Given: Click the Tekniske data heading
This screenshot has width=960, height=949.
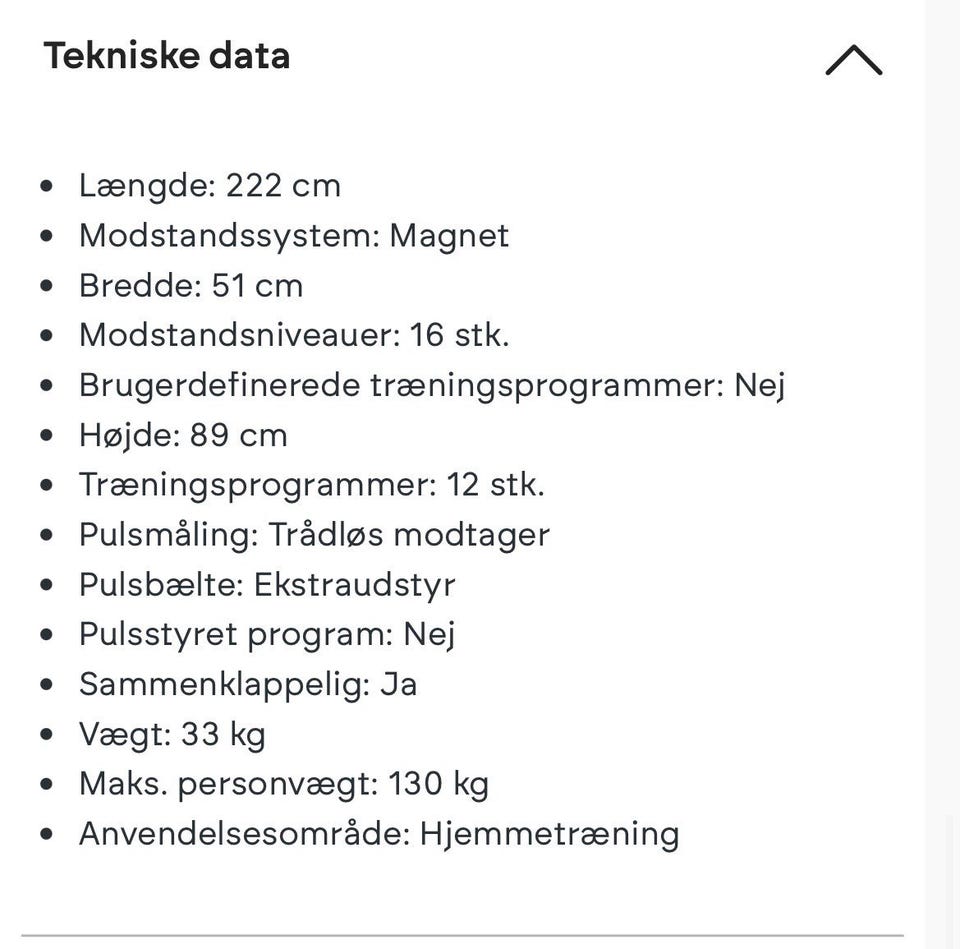Looking at the screenshot, I should tap(167, 56).
